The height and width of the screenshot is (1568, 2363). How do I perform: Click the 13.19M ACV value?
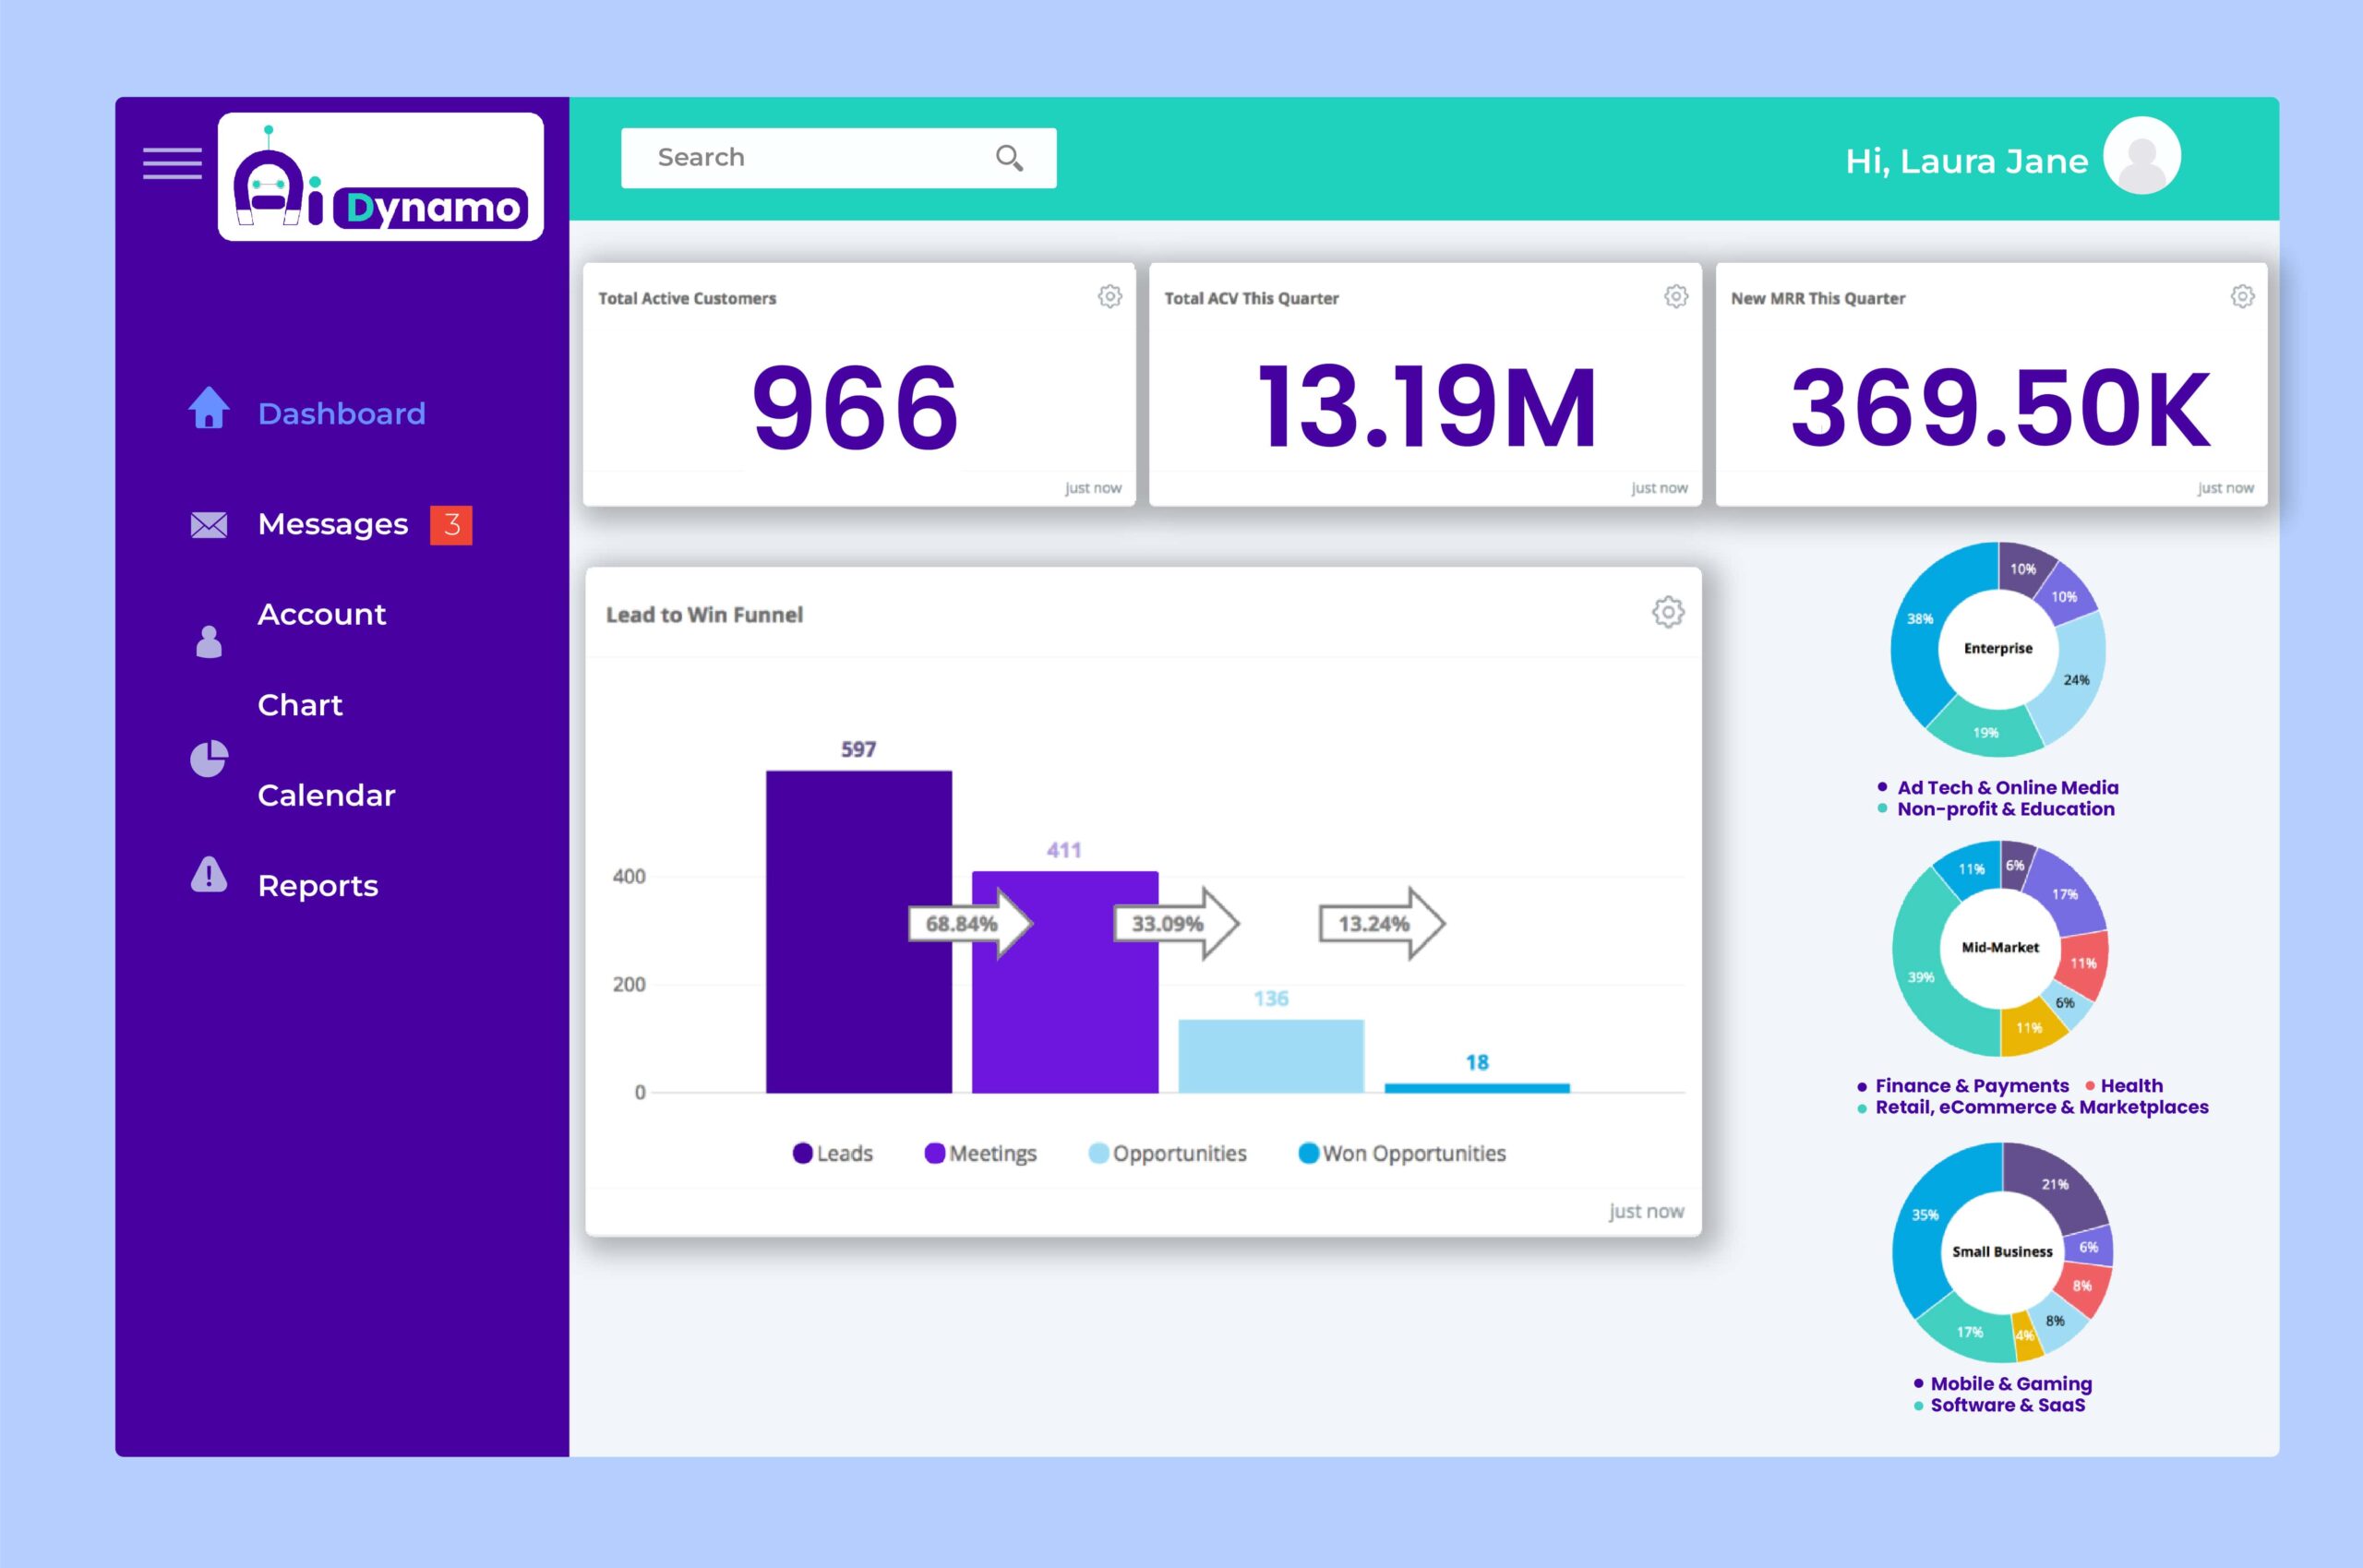1426,407
